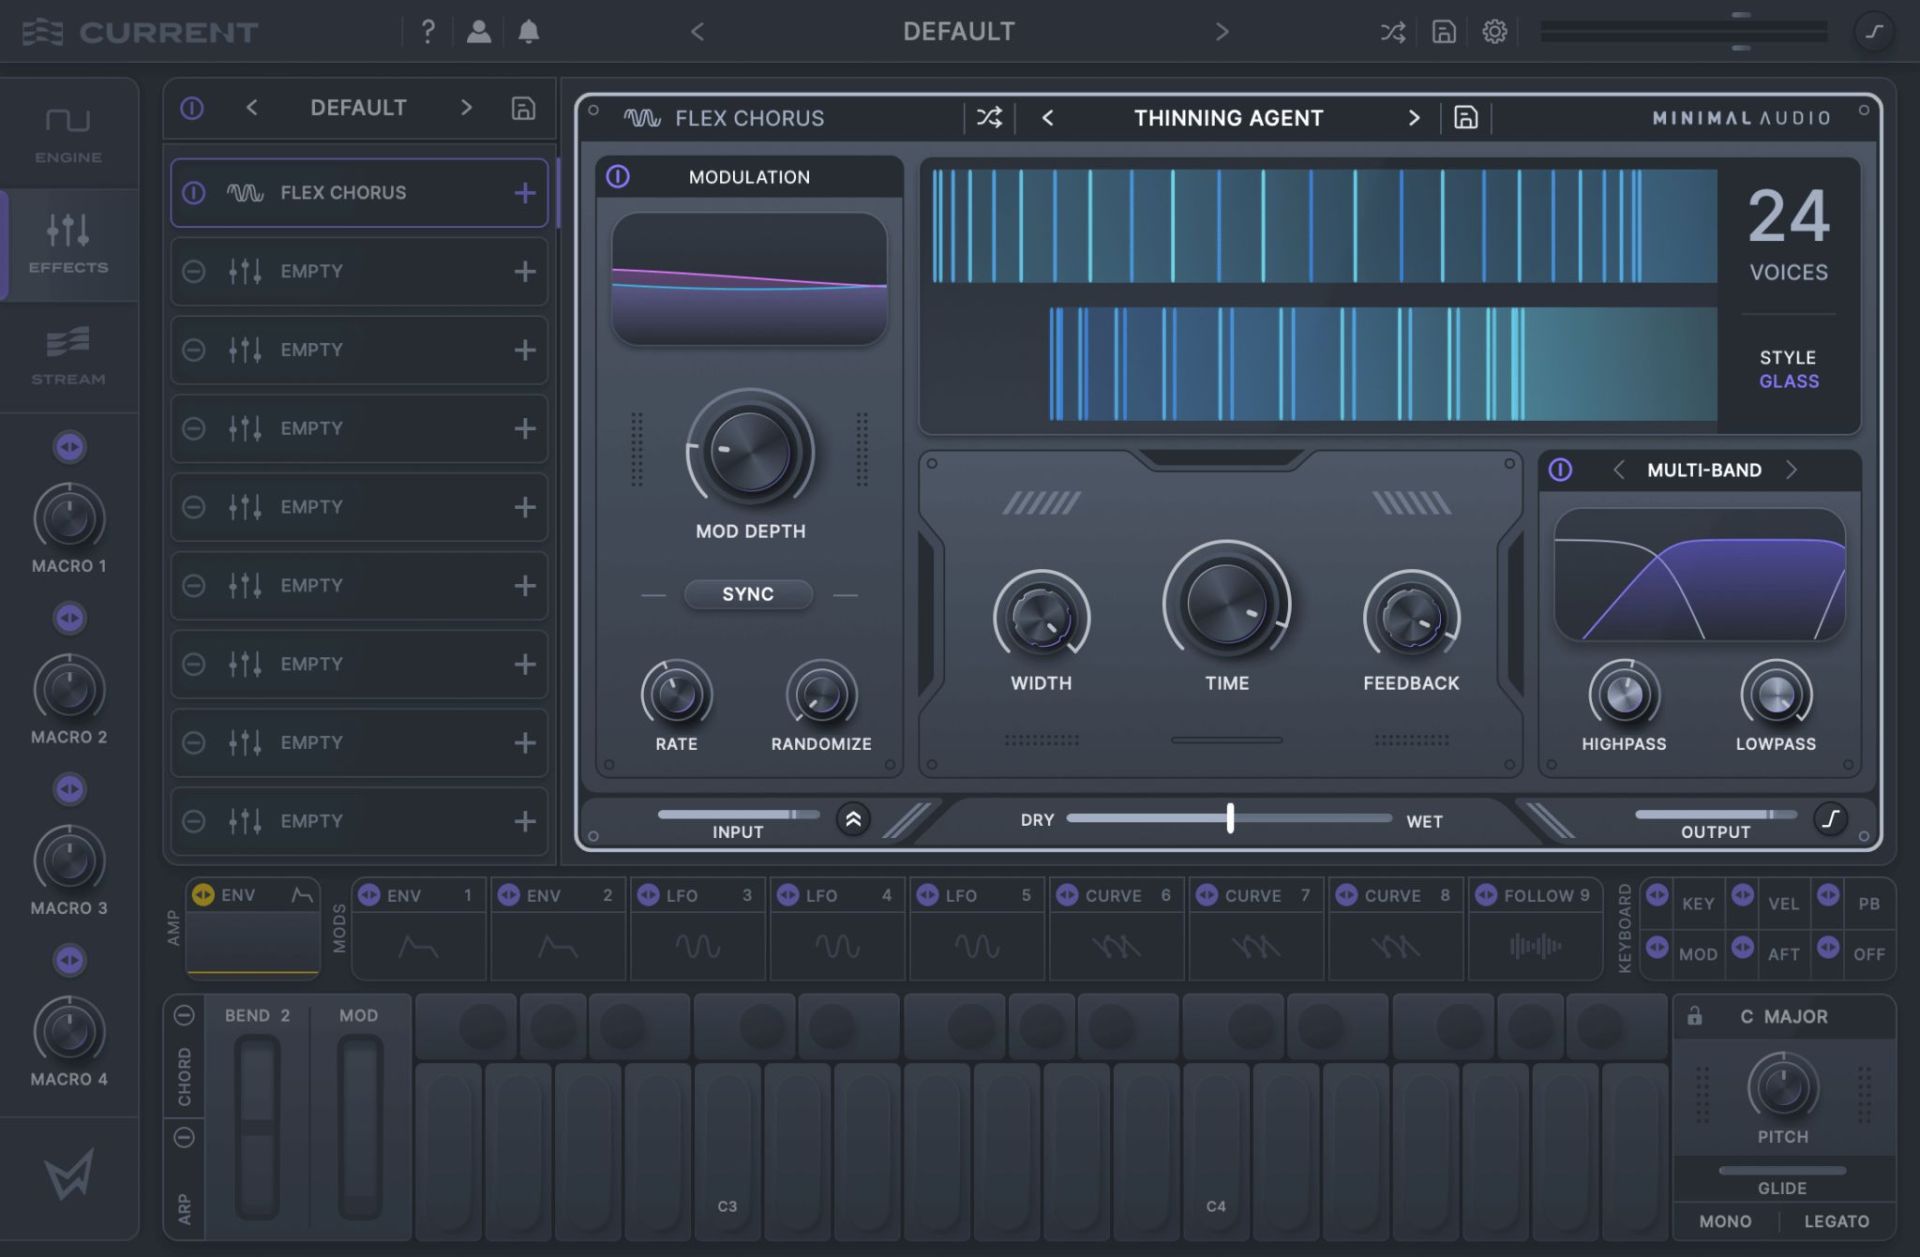This screenshot has width=1920, height=1257.
Task: Enable LEGATO mode
Action: pyautogui.click(x=1836, y=1221)
